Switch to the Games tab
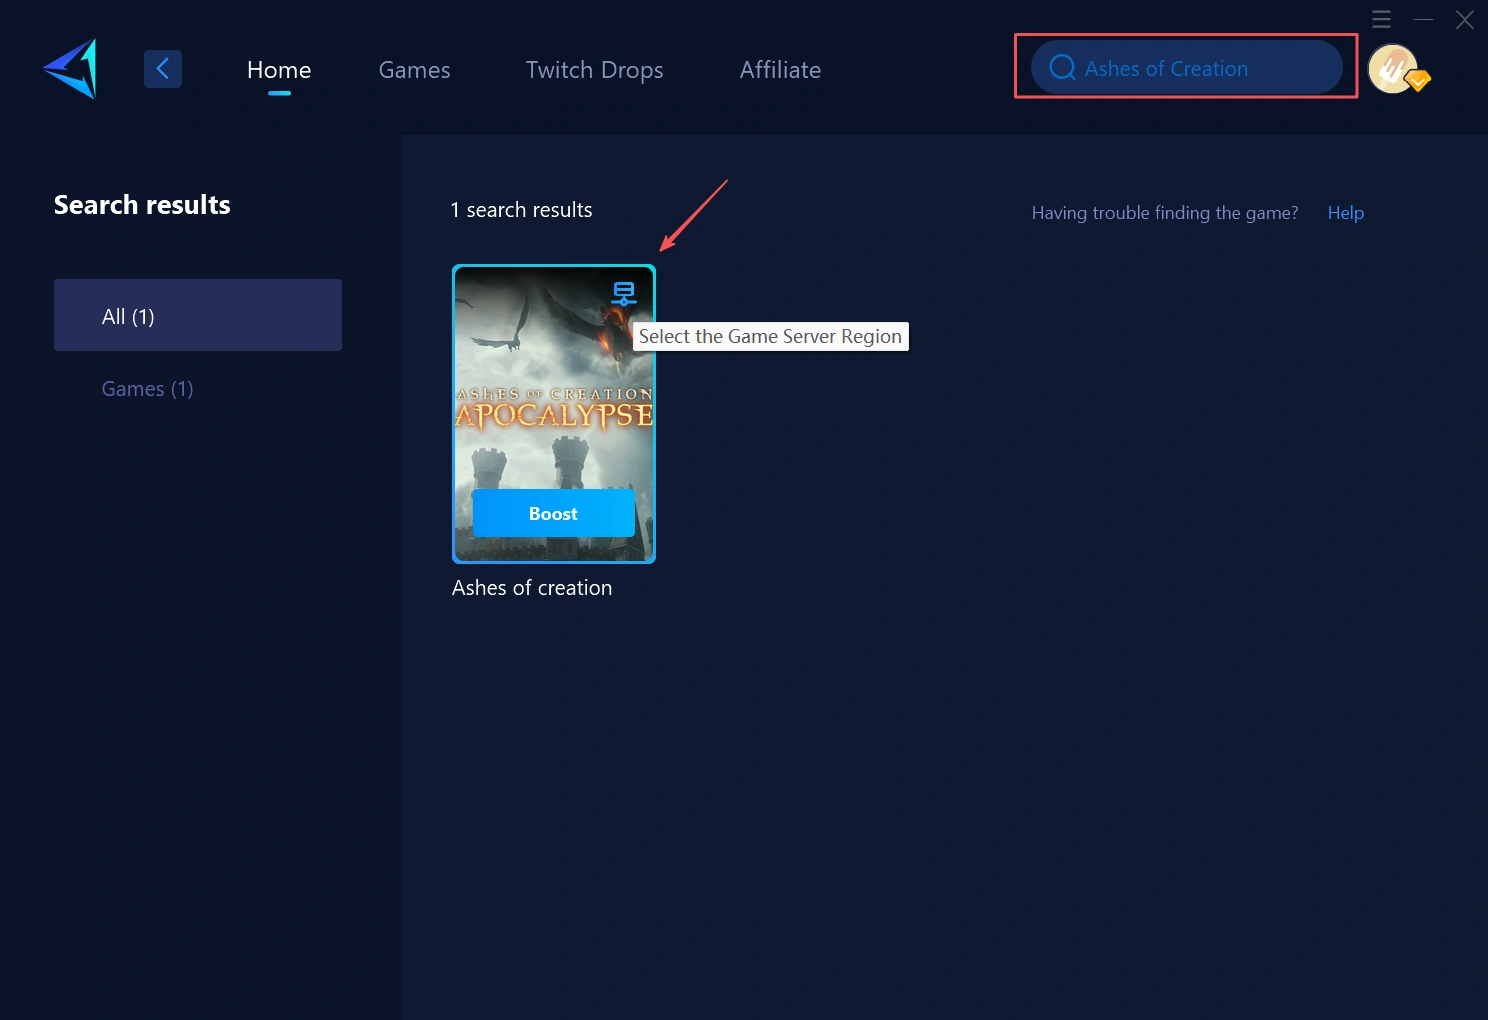1488x1020 pixels. point(414,69)
